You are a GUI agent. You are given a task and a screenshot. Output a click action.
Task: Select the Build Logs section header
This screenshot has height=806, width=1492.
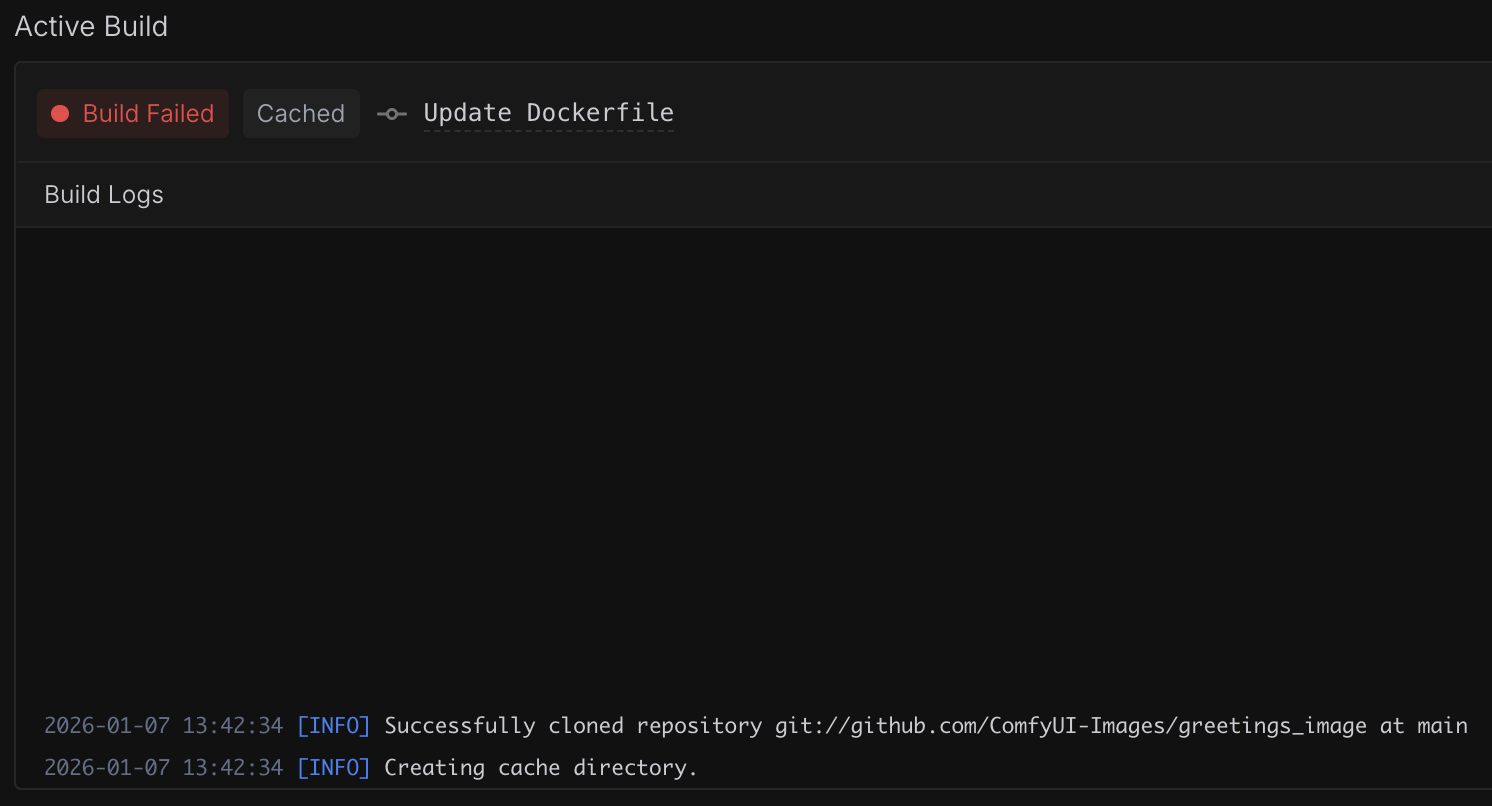coord(103,194)
